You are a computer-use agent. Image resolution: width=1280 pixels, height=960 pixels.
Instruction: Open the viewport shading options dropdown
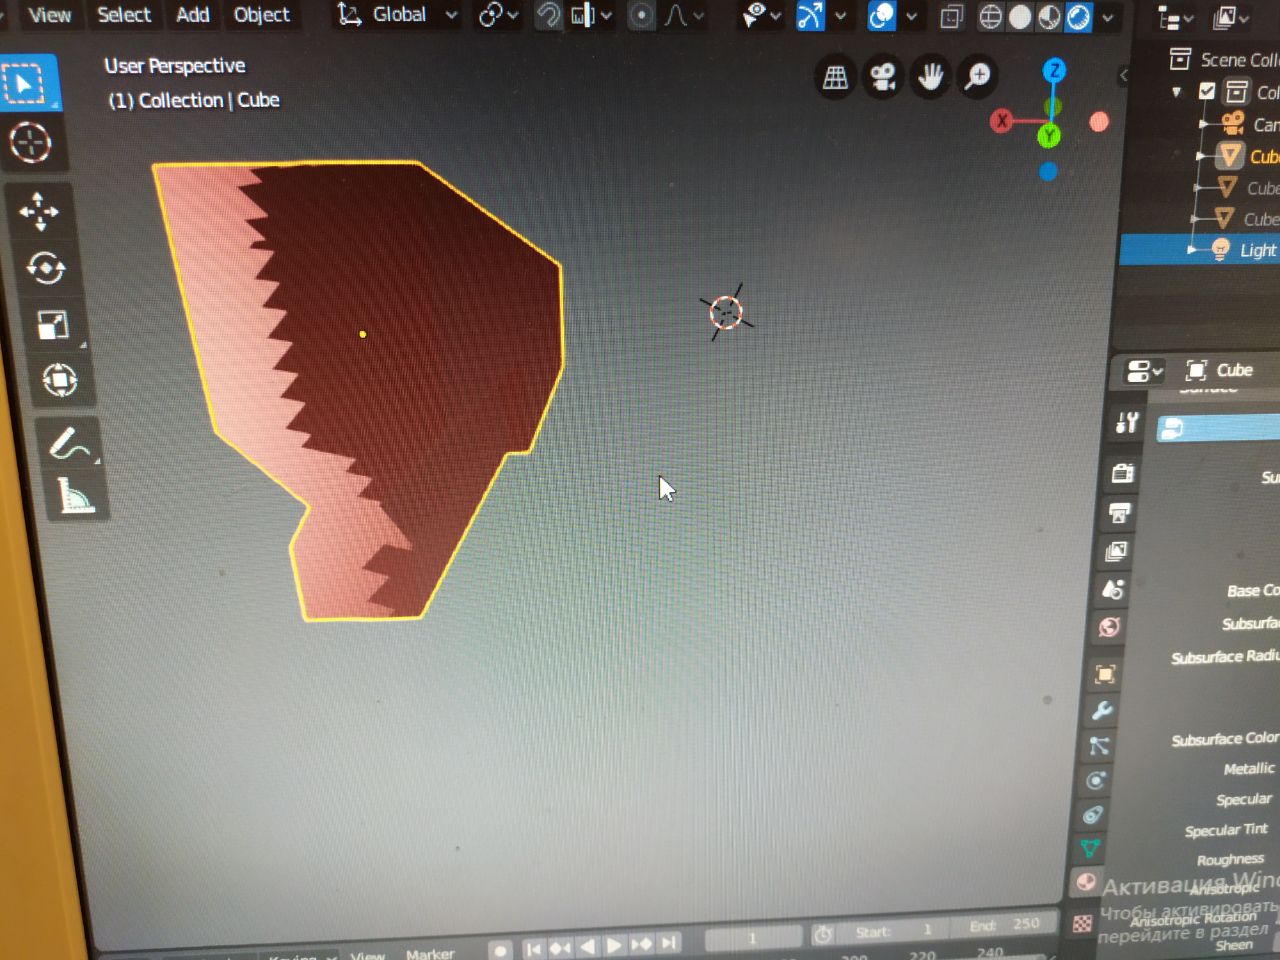1107,18
